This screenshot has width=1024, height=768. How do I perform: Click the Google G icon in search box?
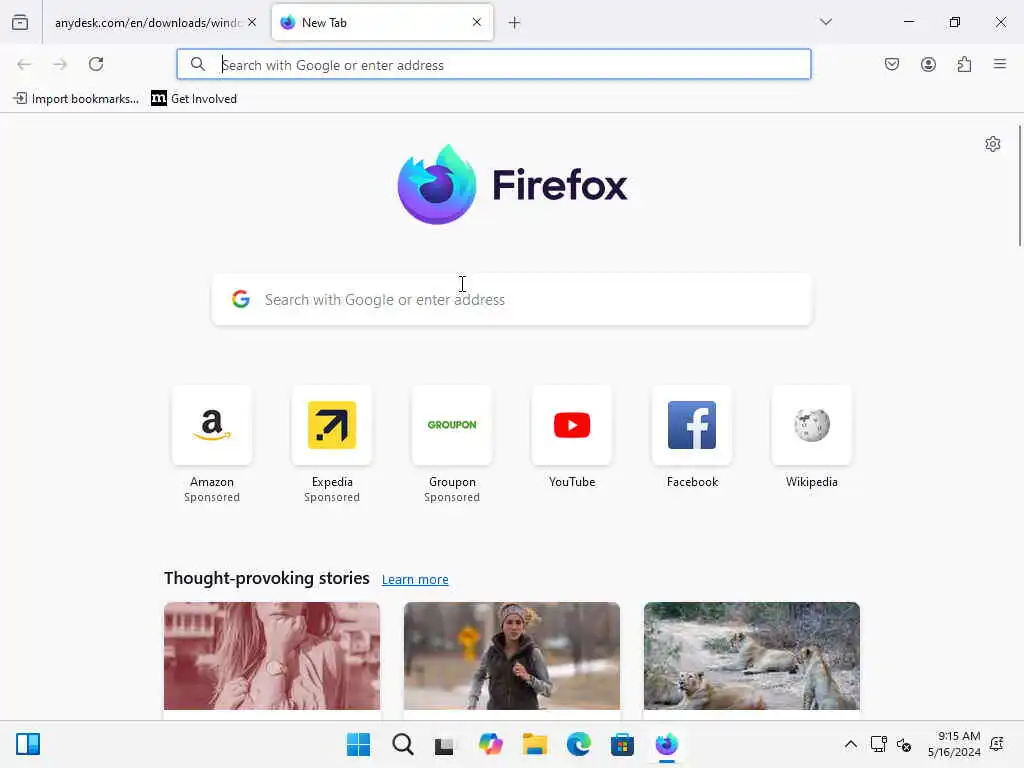241,299
